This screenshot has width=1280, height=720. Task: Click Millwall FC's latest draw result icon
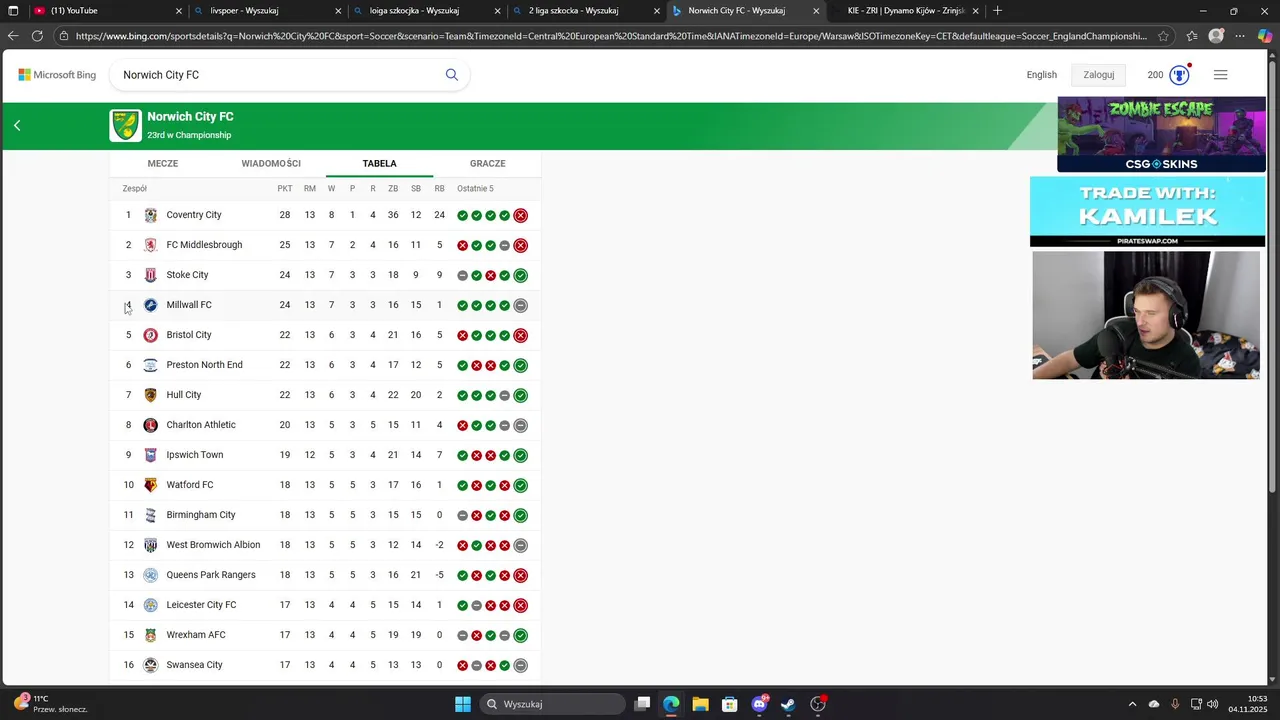[521, 305]
